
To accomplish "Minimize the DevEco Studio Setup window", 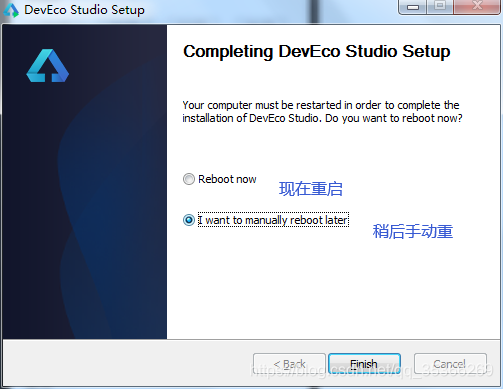I will click(x=413, y=6).
